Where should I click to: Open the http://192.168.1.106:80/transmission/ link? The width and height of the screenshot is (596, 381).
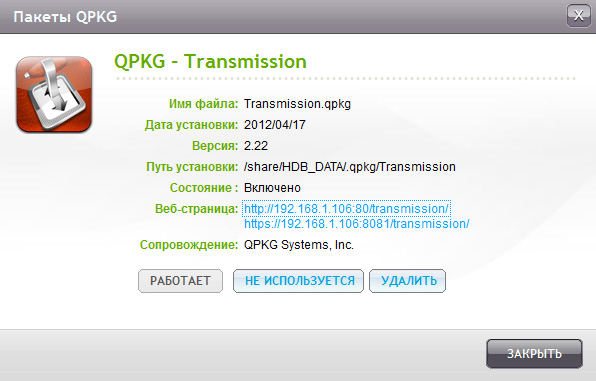click(346, 209)
